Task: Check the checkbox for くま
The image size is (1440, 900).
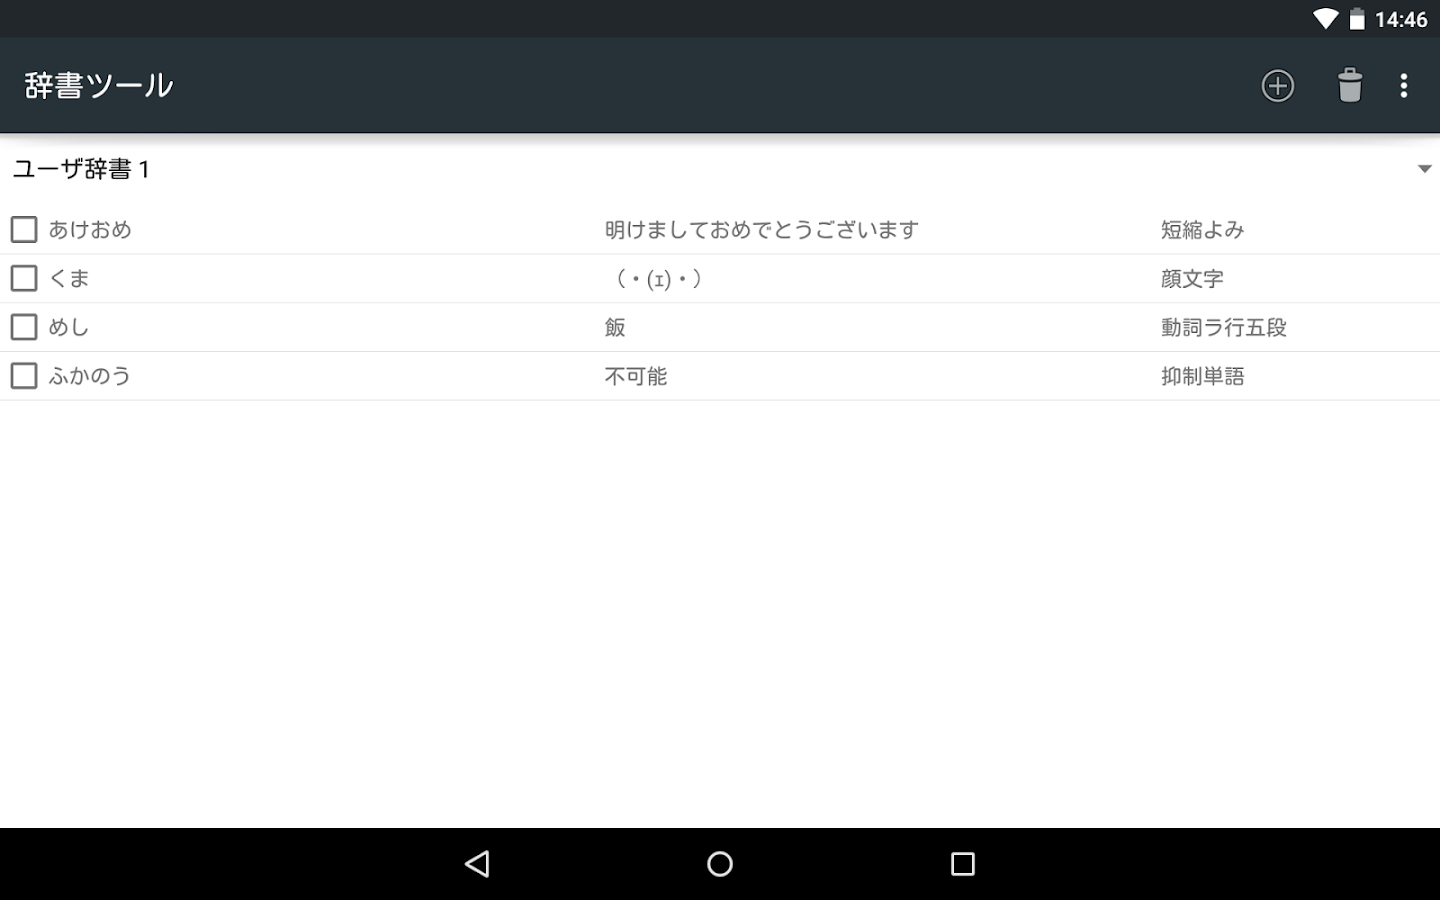Action: (23, 278)
